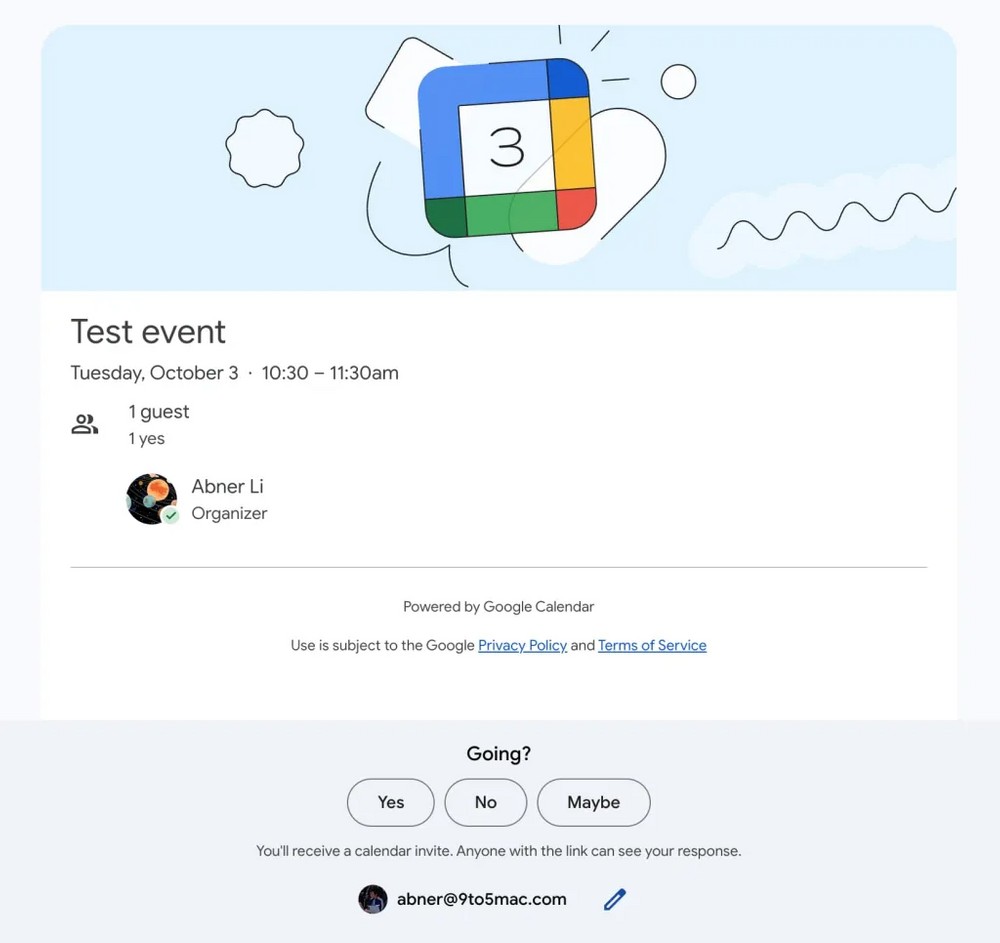The height and width of the screenshot is (943, 1000).
Task: Click the Google Calendar logo in banner
Action: pyautogui.click(x=507, y=148)
